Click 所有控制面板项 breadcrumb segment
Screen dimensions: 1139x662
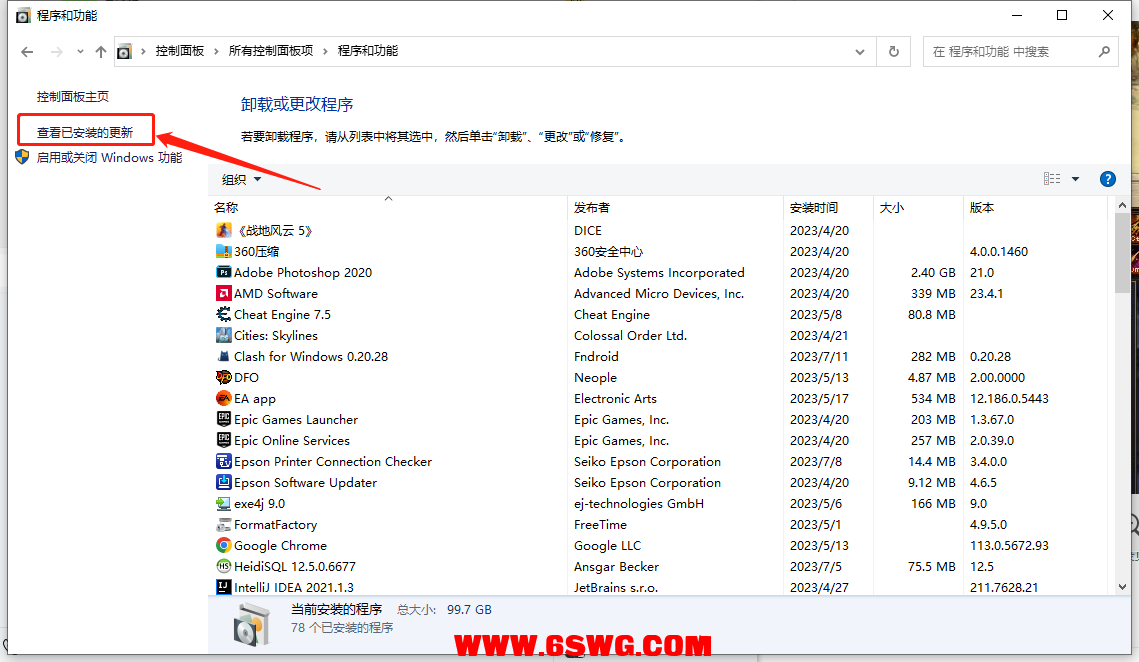click(271, 51)
